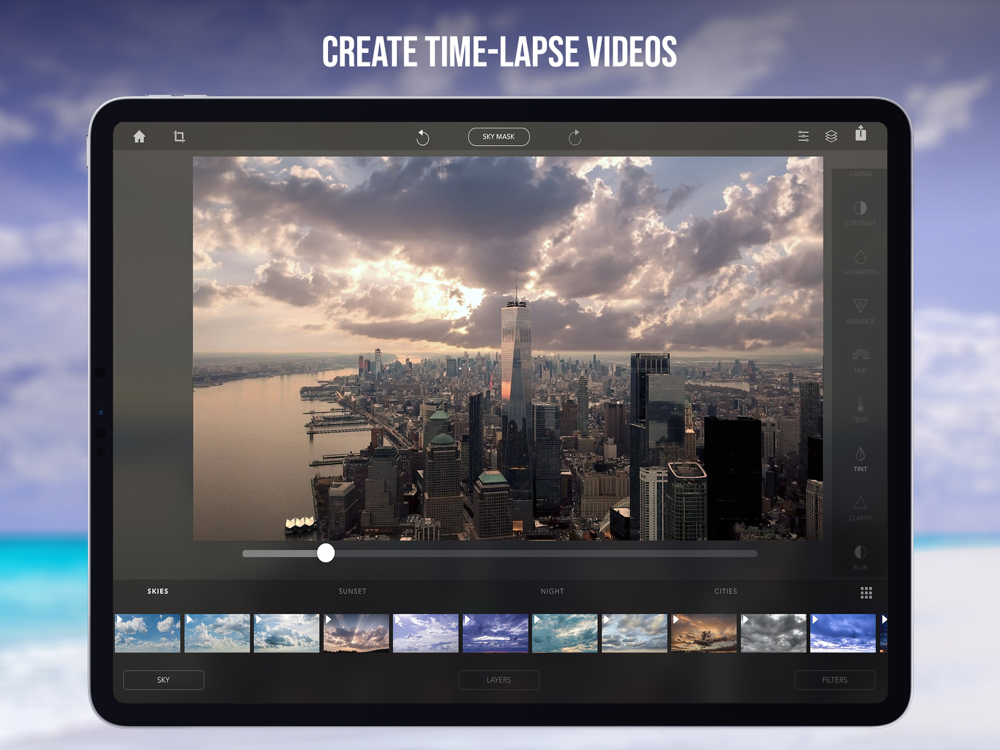The image size is (1000, 750).
Task: Pick the orange sunset sky thumbnail
Action: point(704,633)
